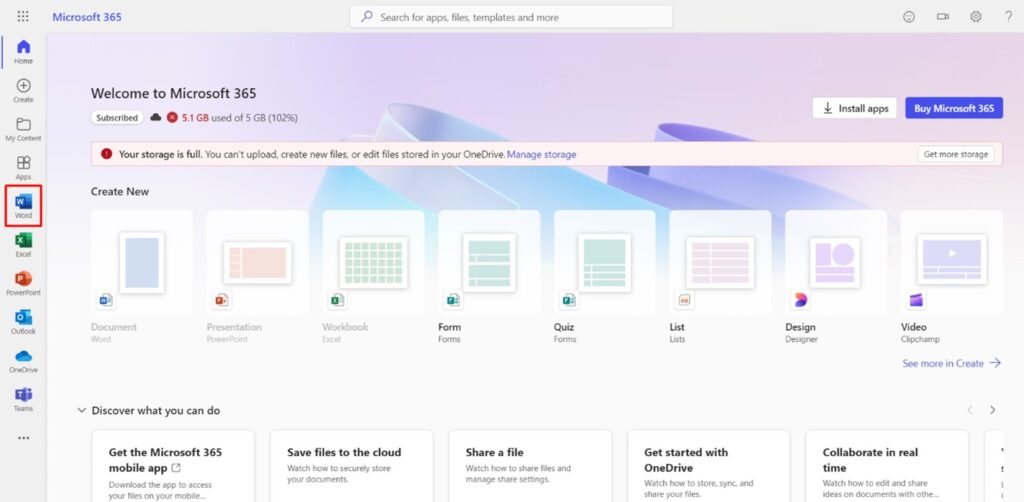1024x502 pixels.
Task: Open My Content in the sidebar
Action: click(23, 129)
